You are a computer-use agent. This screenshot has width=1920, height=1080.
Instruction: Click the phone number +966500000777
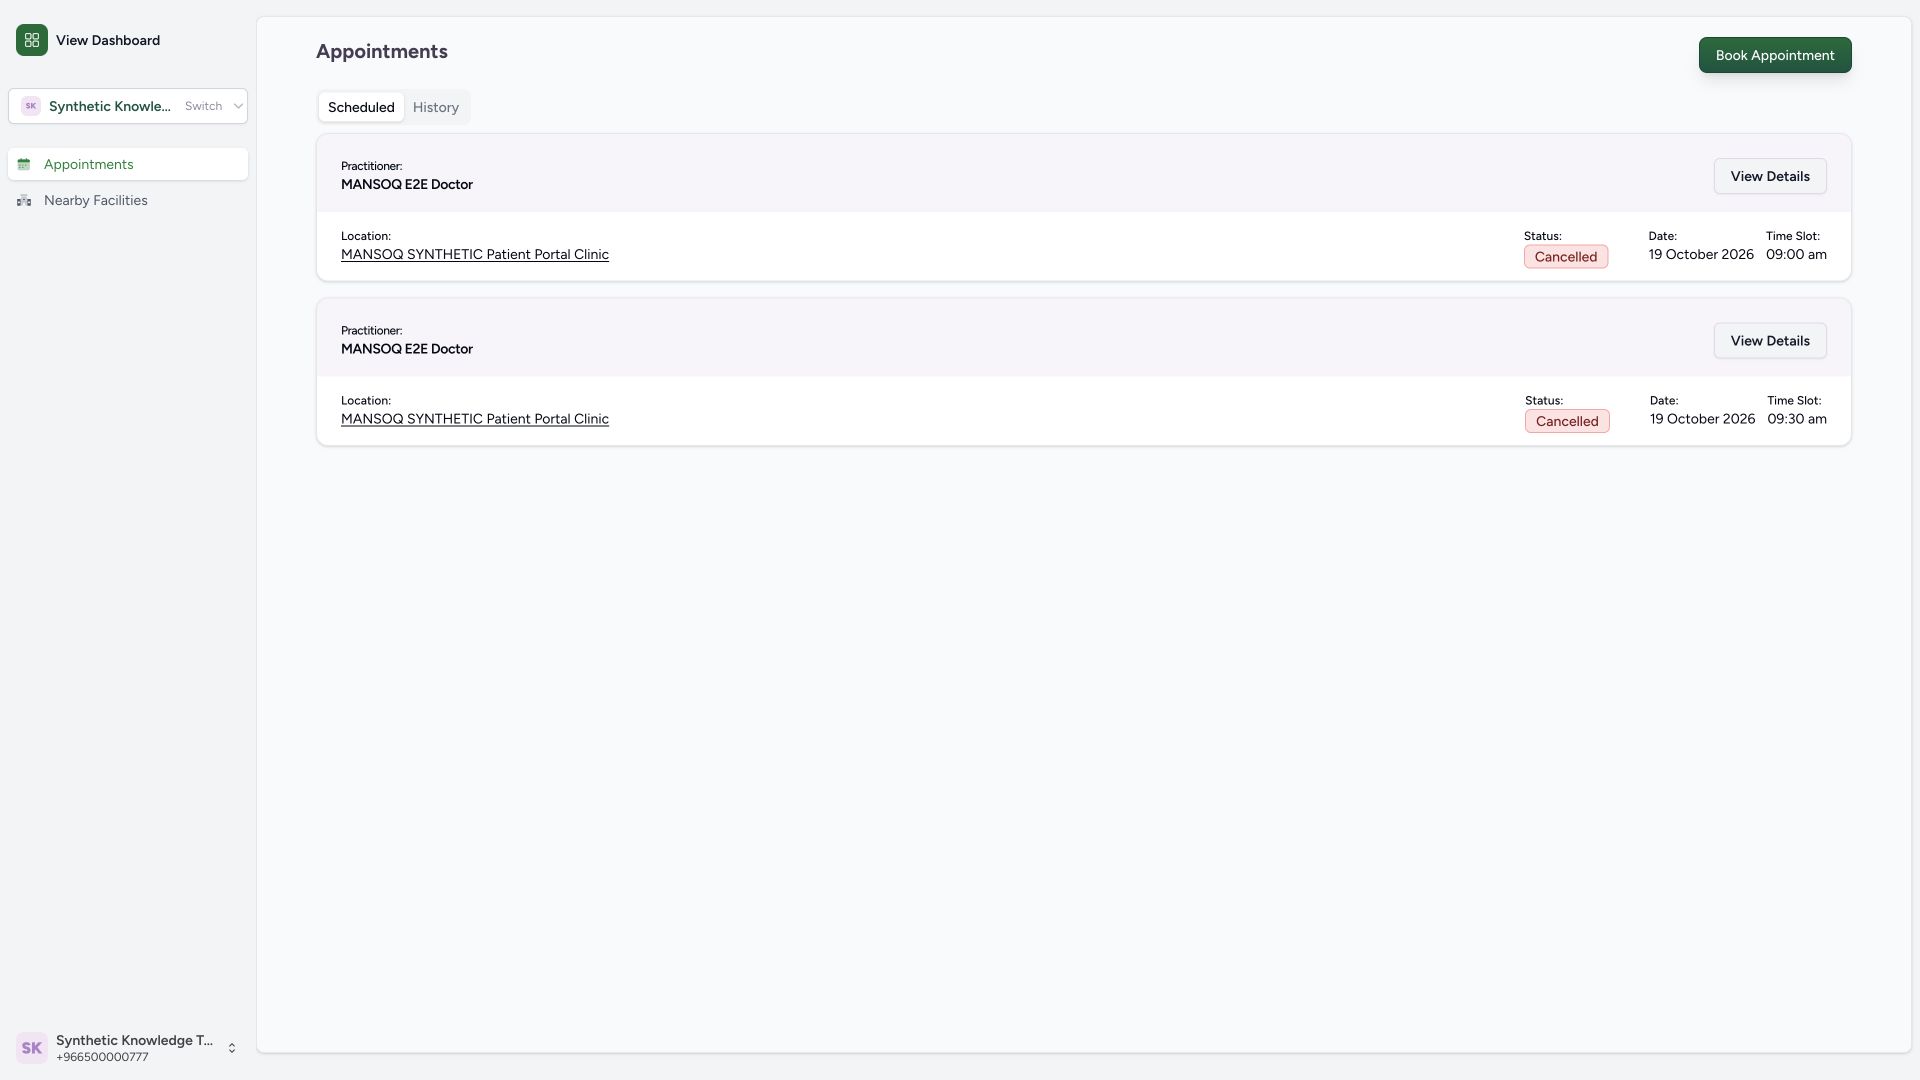pos(102,1058)
